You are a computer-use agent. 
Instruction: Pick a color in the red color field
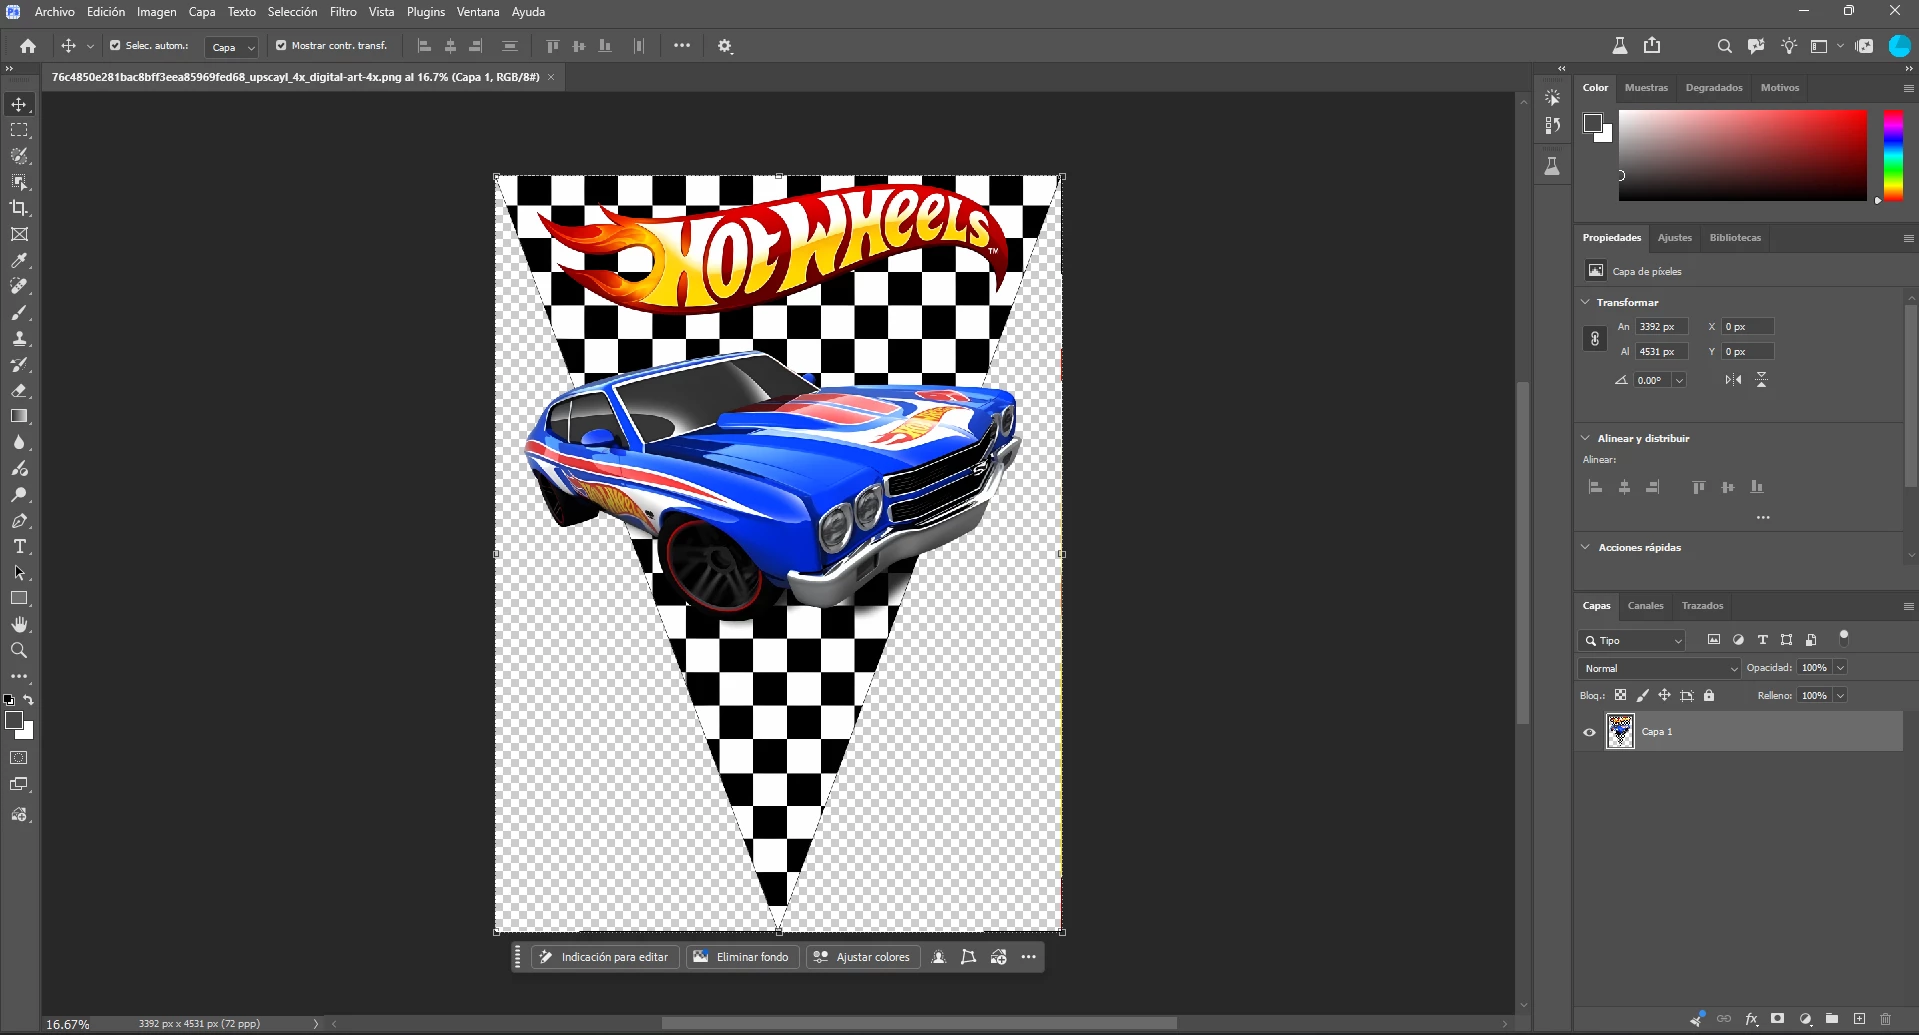click(x=1743, y=155)
